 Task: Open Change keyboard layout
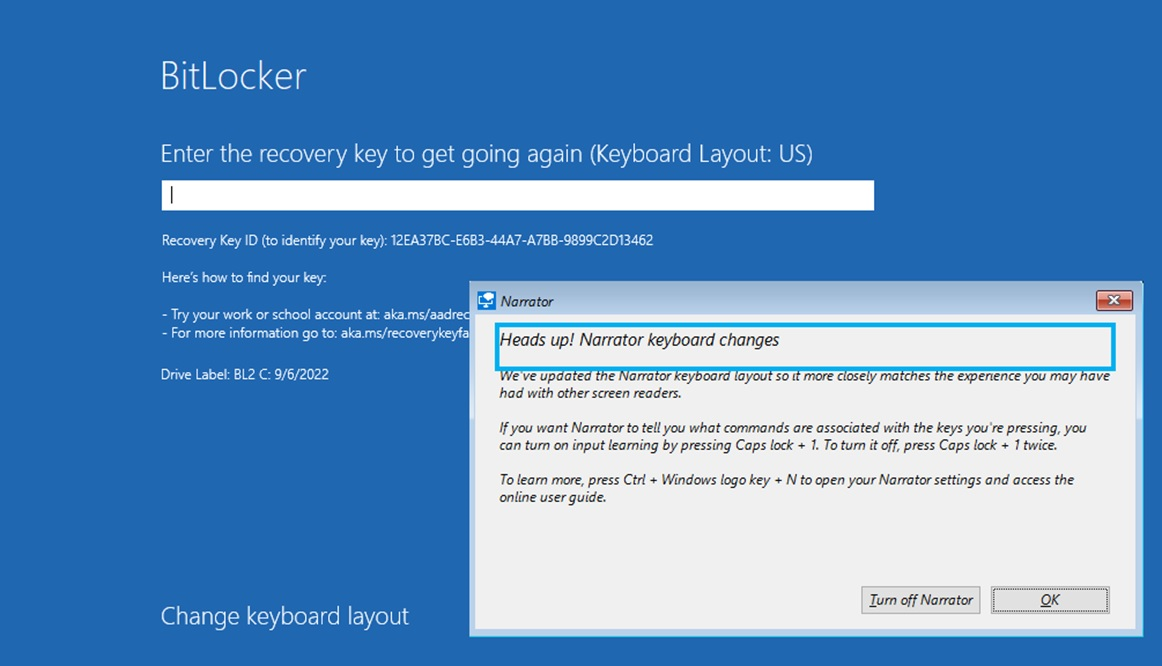click(284, 616)
